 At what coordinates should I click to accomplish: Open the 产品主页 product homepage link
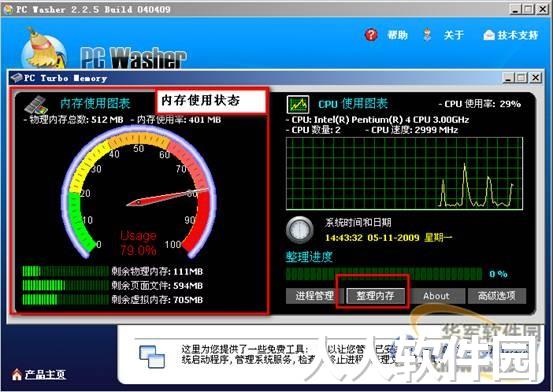[45, 374]
